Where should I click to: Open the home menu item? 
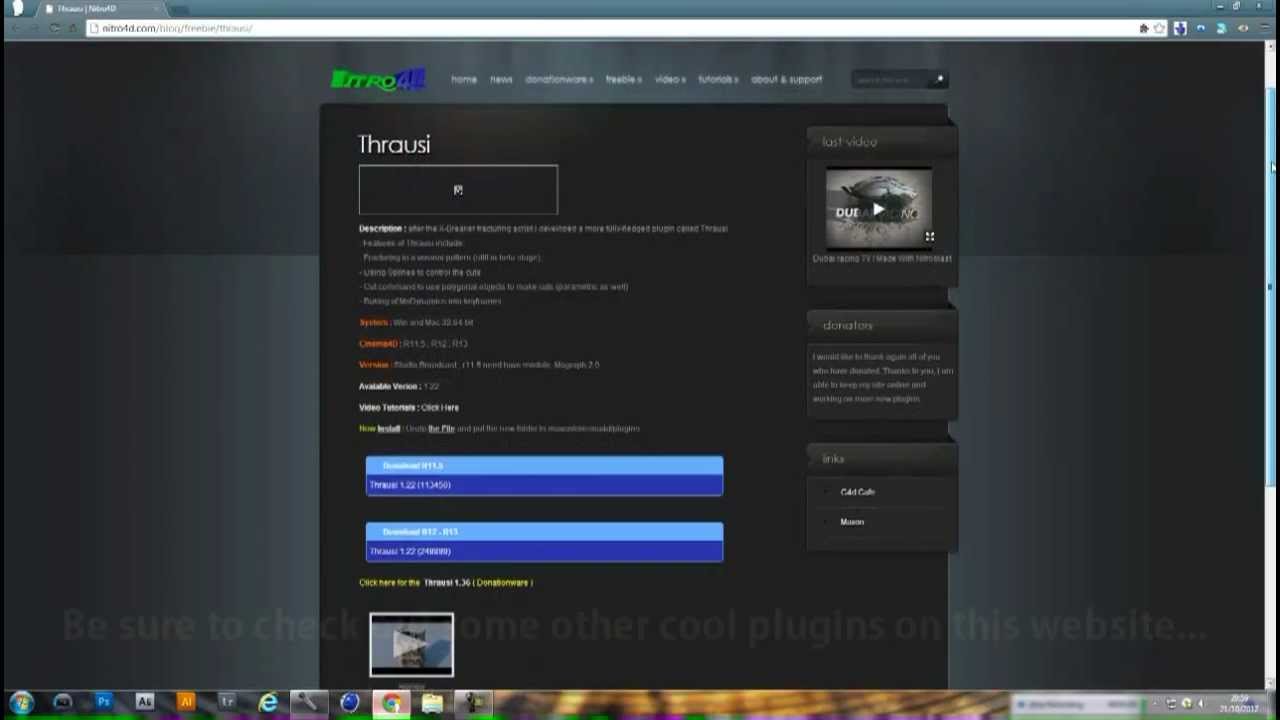pyautogui.click(x=464, y=79)
